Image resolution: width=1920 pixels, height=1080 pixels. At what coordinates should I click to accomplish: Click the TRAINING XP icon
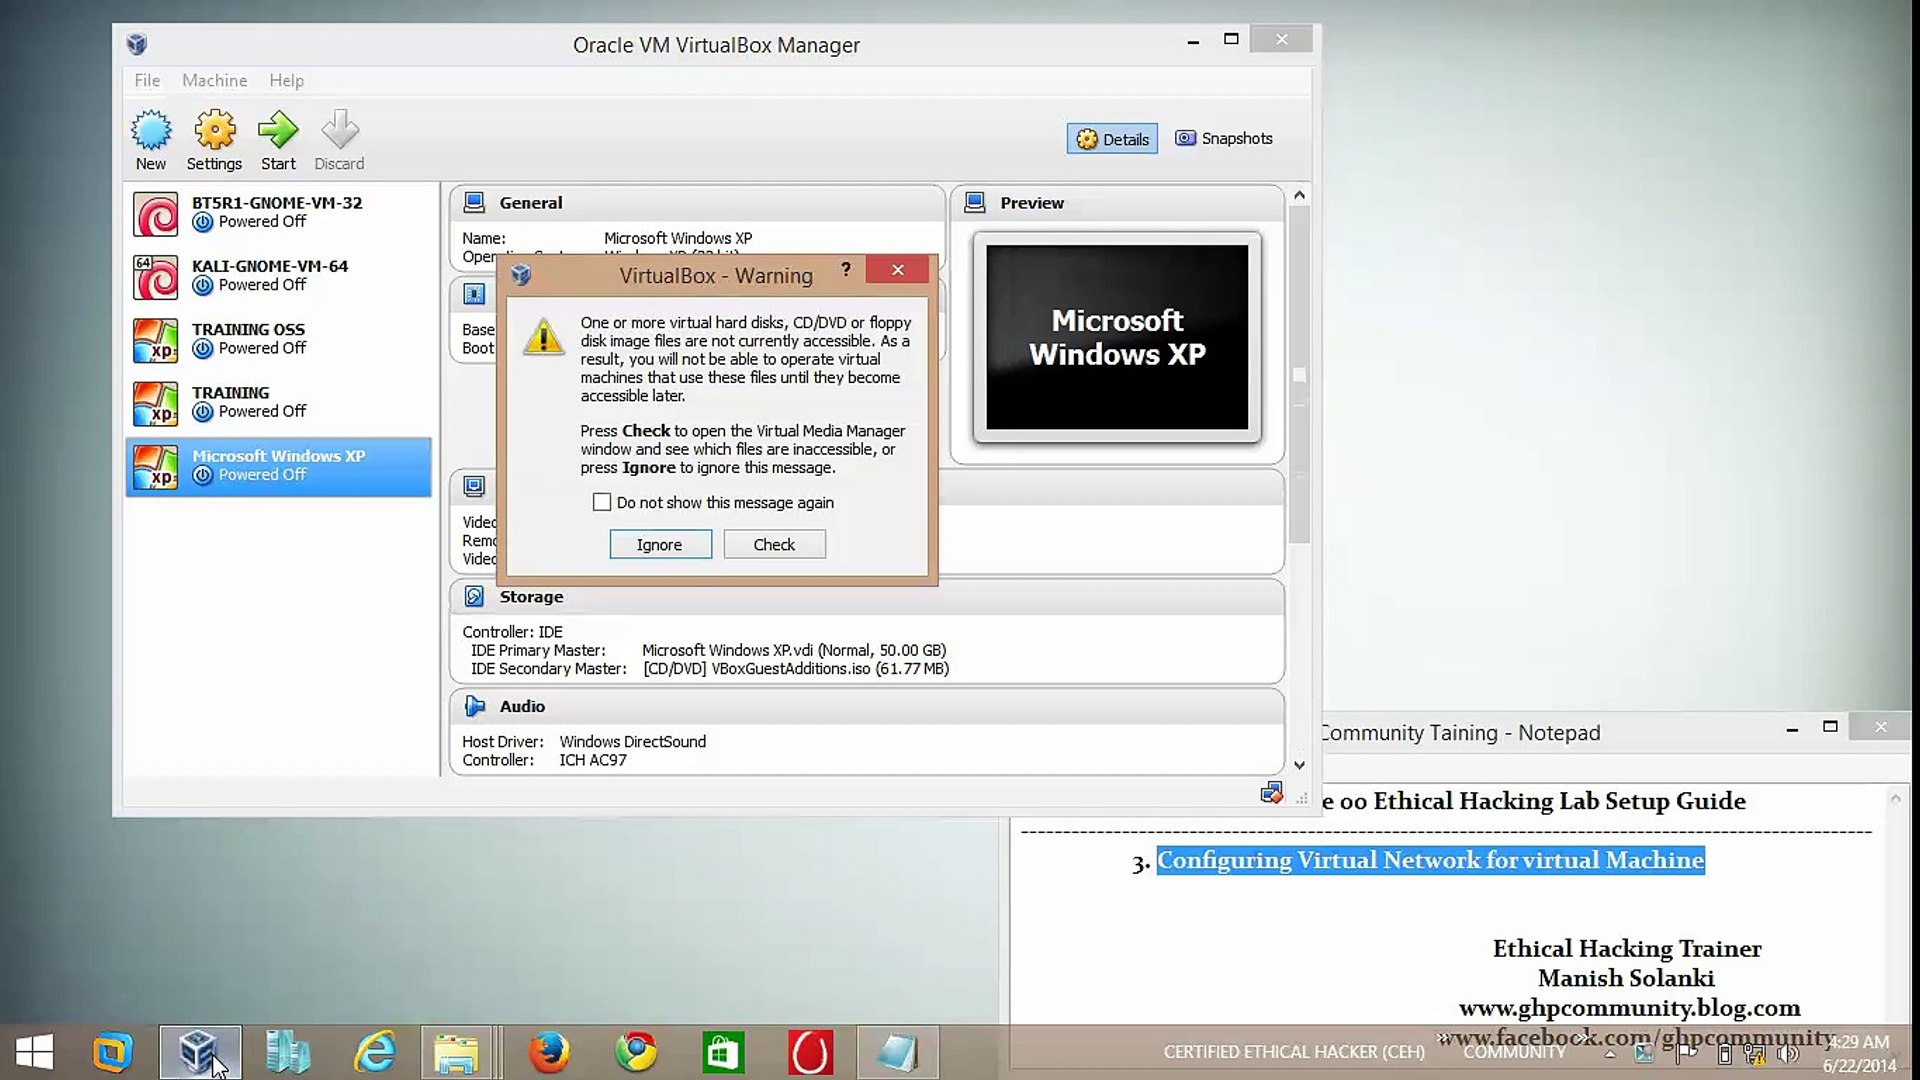156,404
